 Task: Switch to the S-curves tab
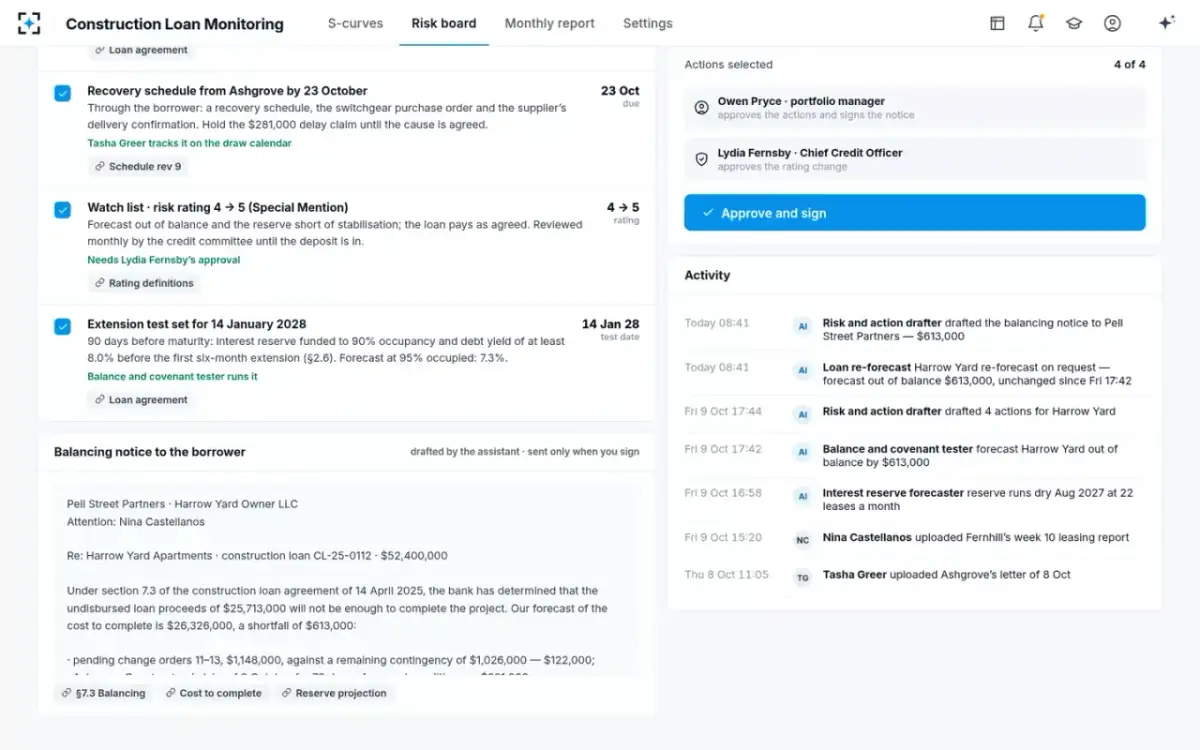(355, 23)
